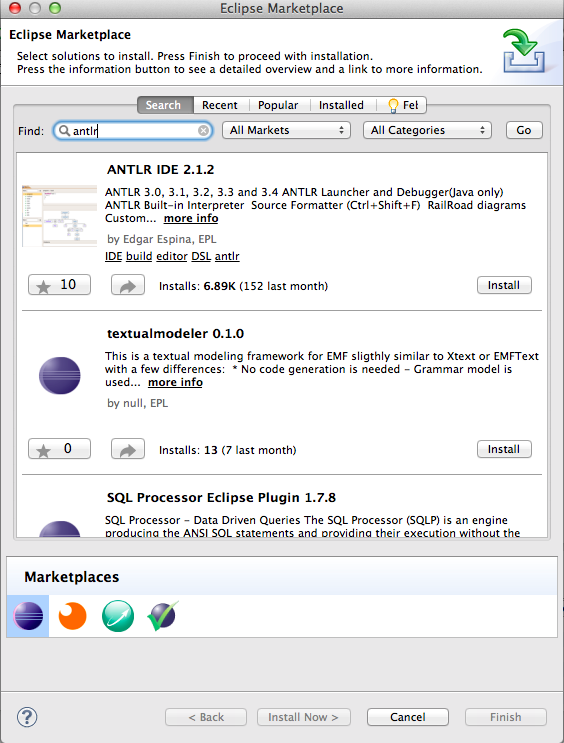
Task: Click the 'by null, EPL' text
Action: pos(137,403)
